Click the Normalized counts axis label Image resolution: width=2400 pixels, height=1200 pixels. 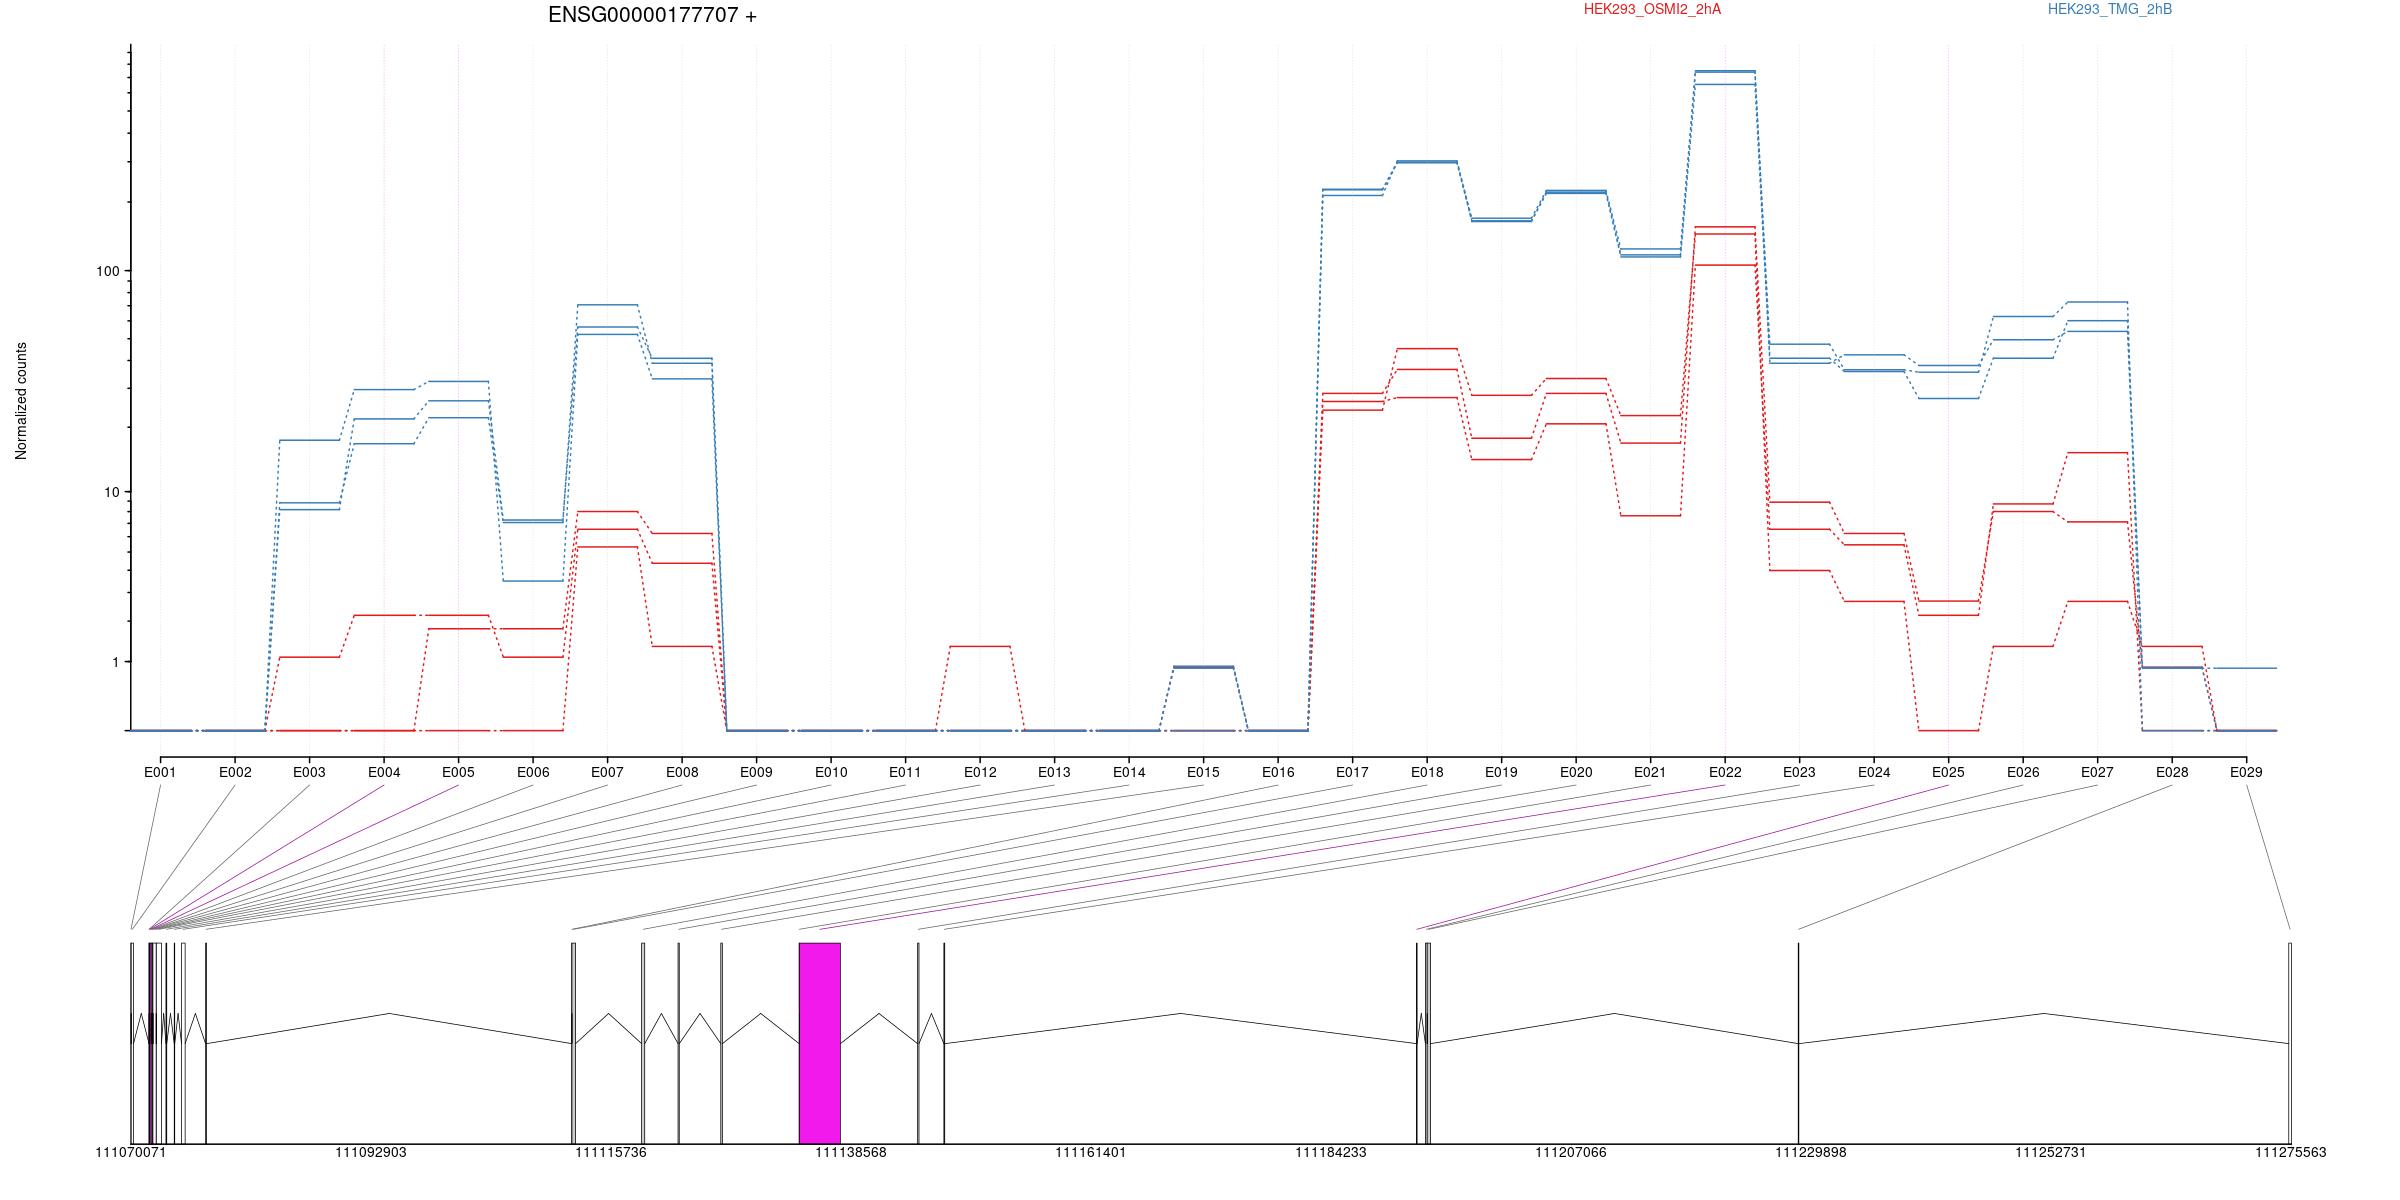tap(21, 401)
